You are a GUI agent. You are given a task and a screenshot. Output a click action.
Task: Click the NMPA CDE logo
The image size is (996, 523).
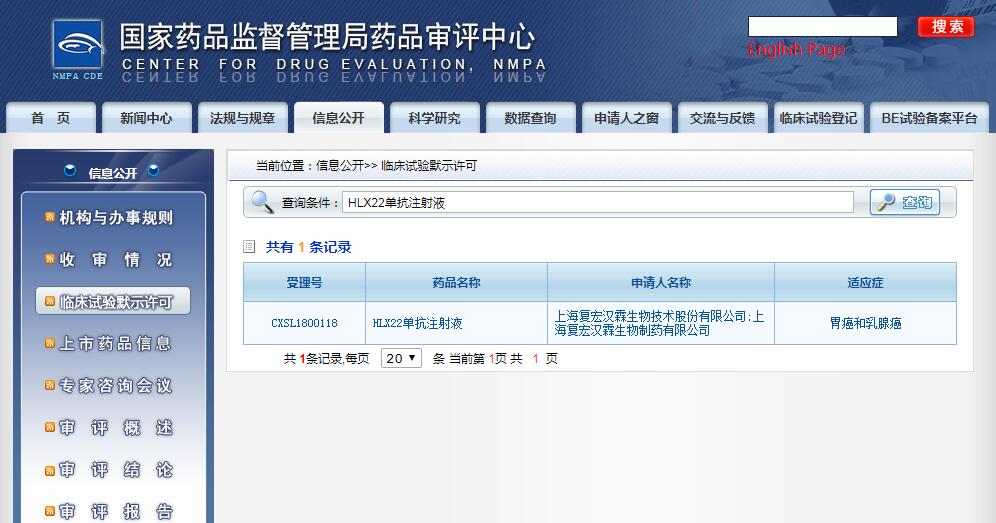click(78, 49)
